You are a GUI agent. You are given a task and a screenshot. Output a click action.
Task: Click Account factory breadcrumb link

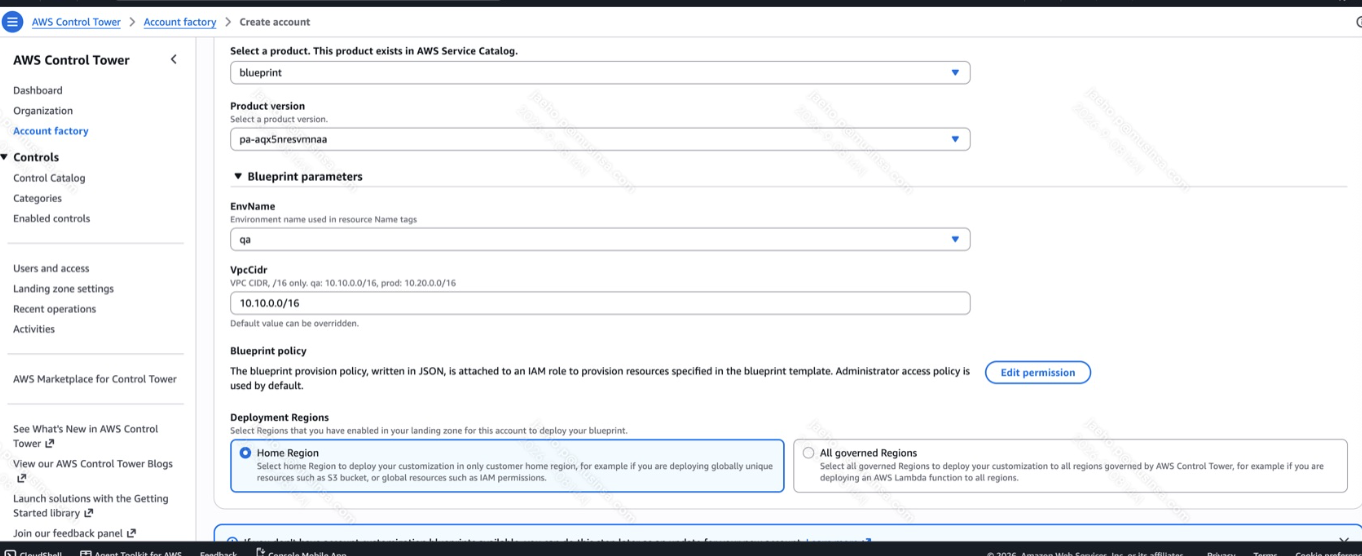coord(180,22)
